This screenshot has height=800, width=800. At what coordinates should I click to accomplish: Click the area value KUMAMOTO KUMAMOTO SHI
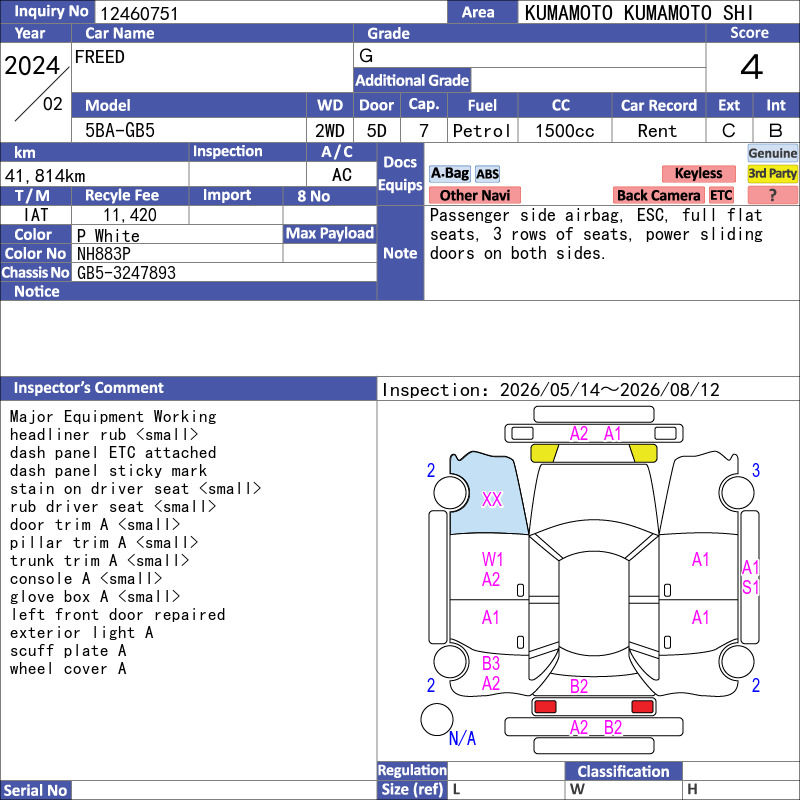tap(638, 13)
